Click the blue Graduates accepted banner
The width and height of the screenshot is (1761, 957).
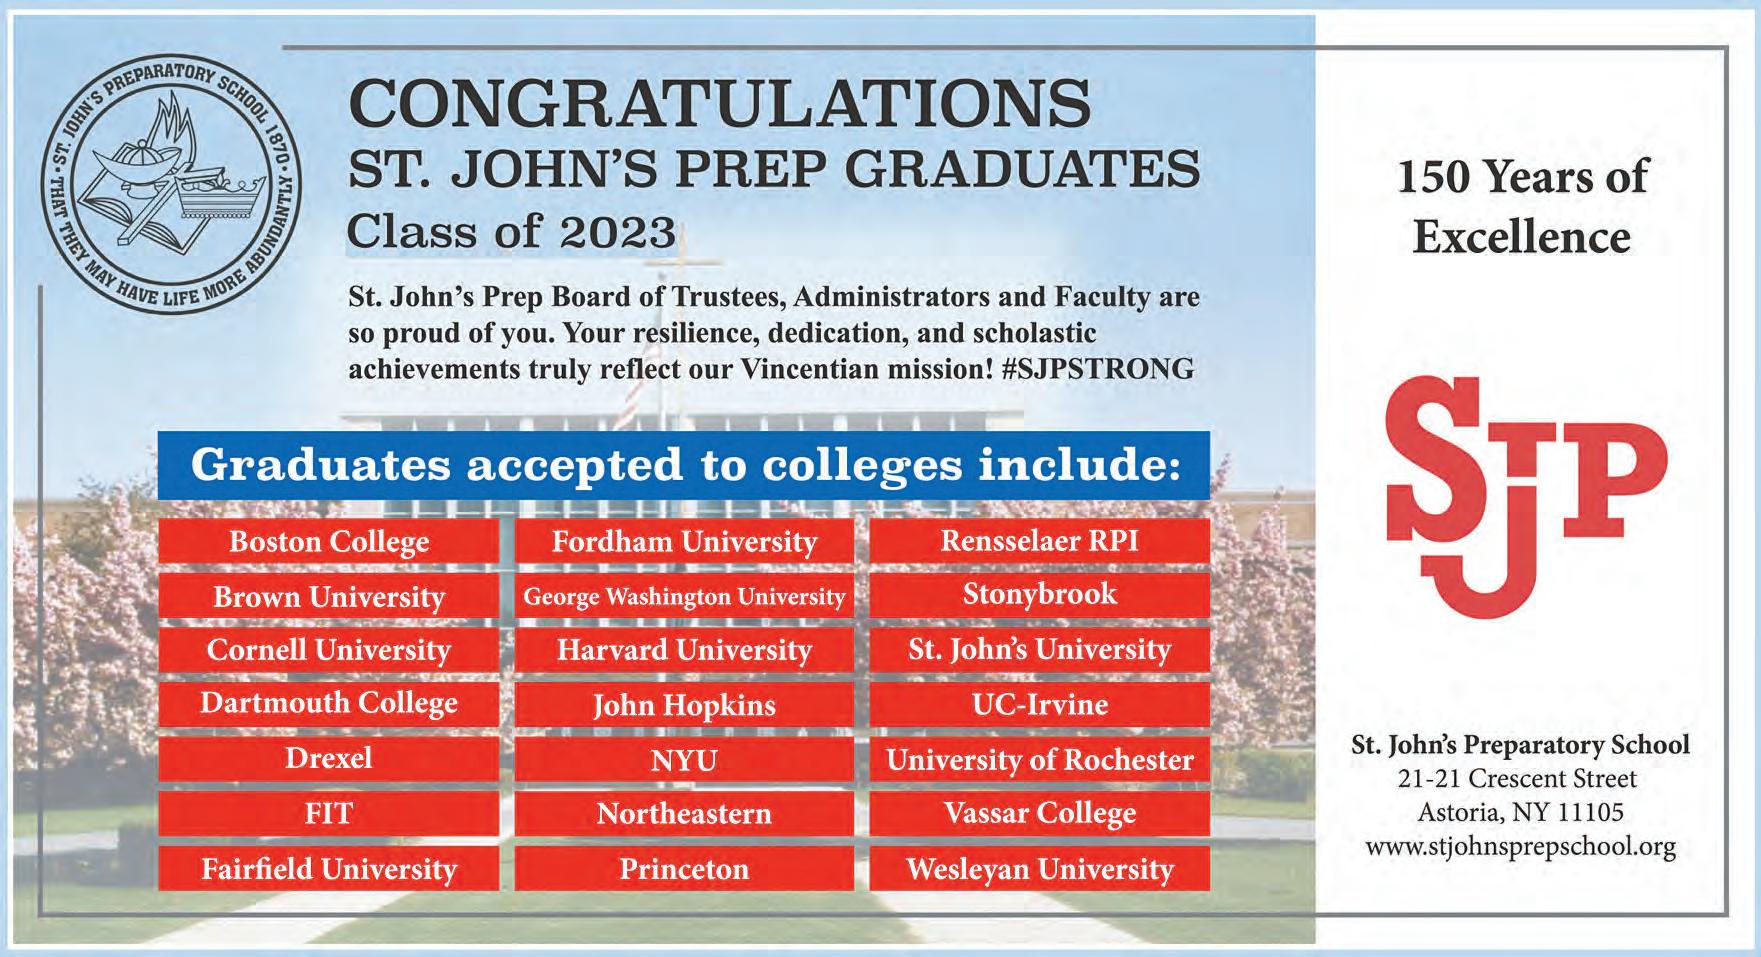[x=684, y=466]
